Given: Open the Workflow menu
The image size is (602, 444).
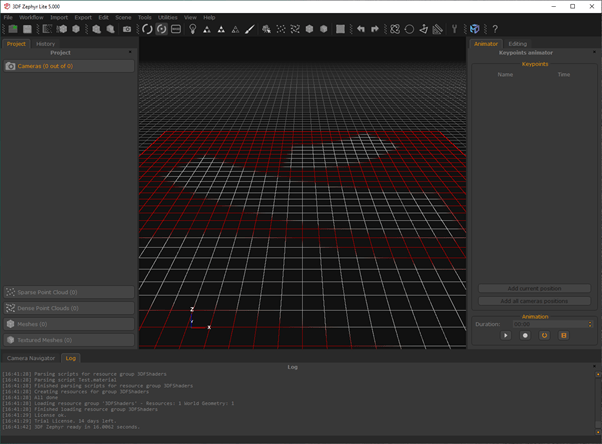Looking at the screenshot, I should 31,17.
